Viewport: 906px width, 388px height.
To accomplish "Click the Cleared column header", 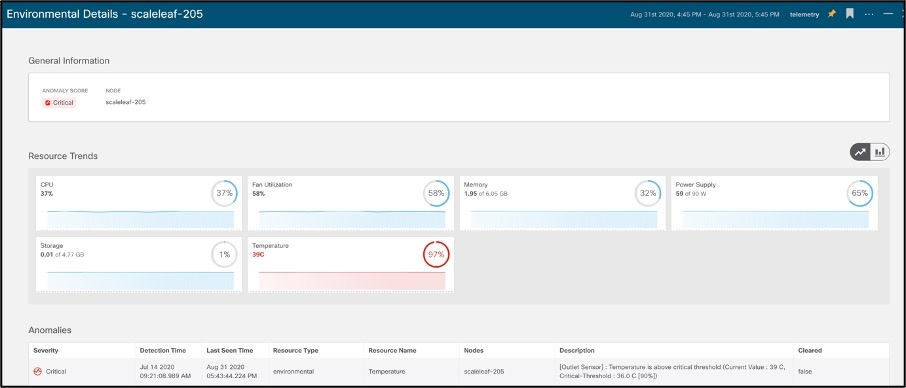I will pos(810,350).
